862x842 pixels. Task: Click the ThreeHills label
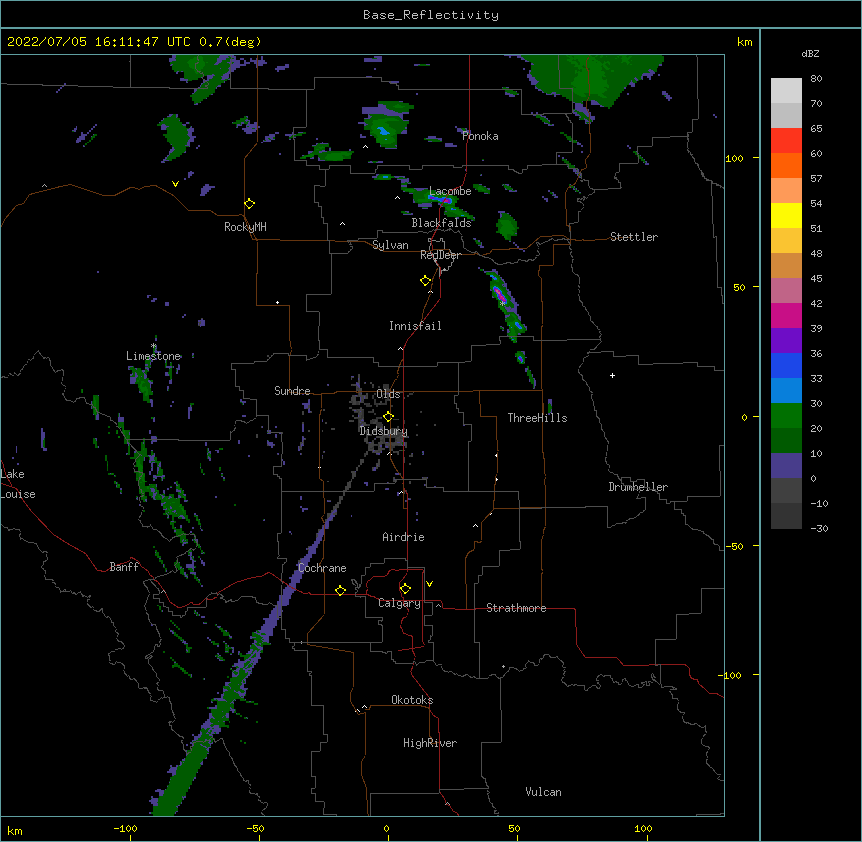pos(537,418)
